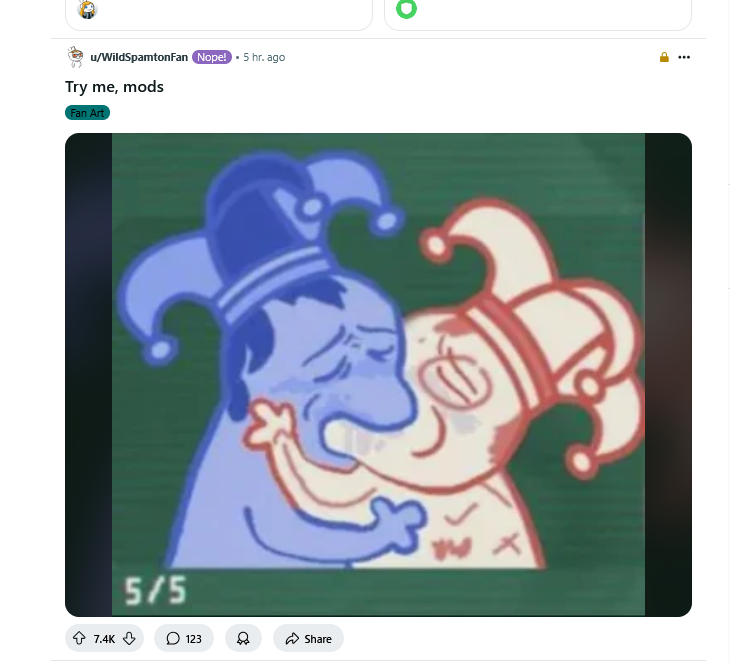
Task: Visit the u/WildSpamtonFan username link
Action: coord(139,57)
